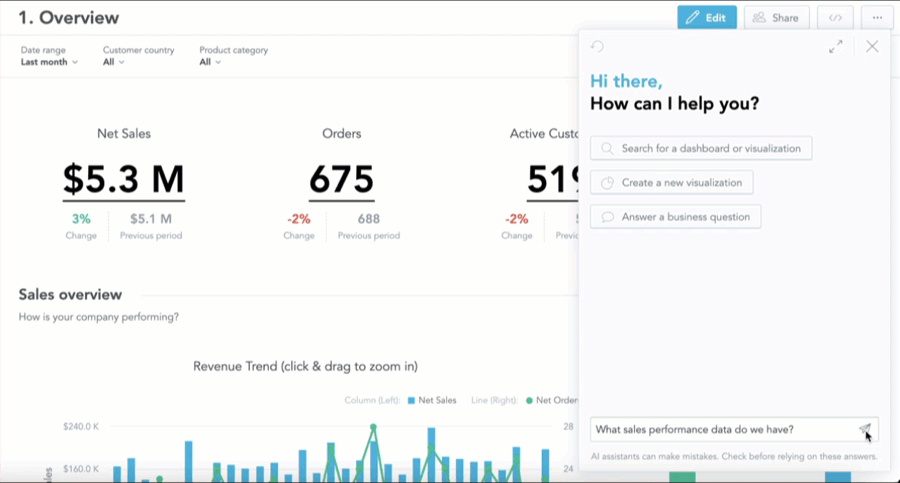Click the $160.0 K axis label
This screenshot has height=483, width=900.
(81, 469)
